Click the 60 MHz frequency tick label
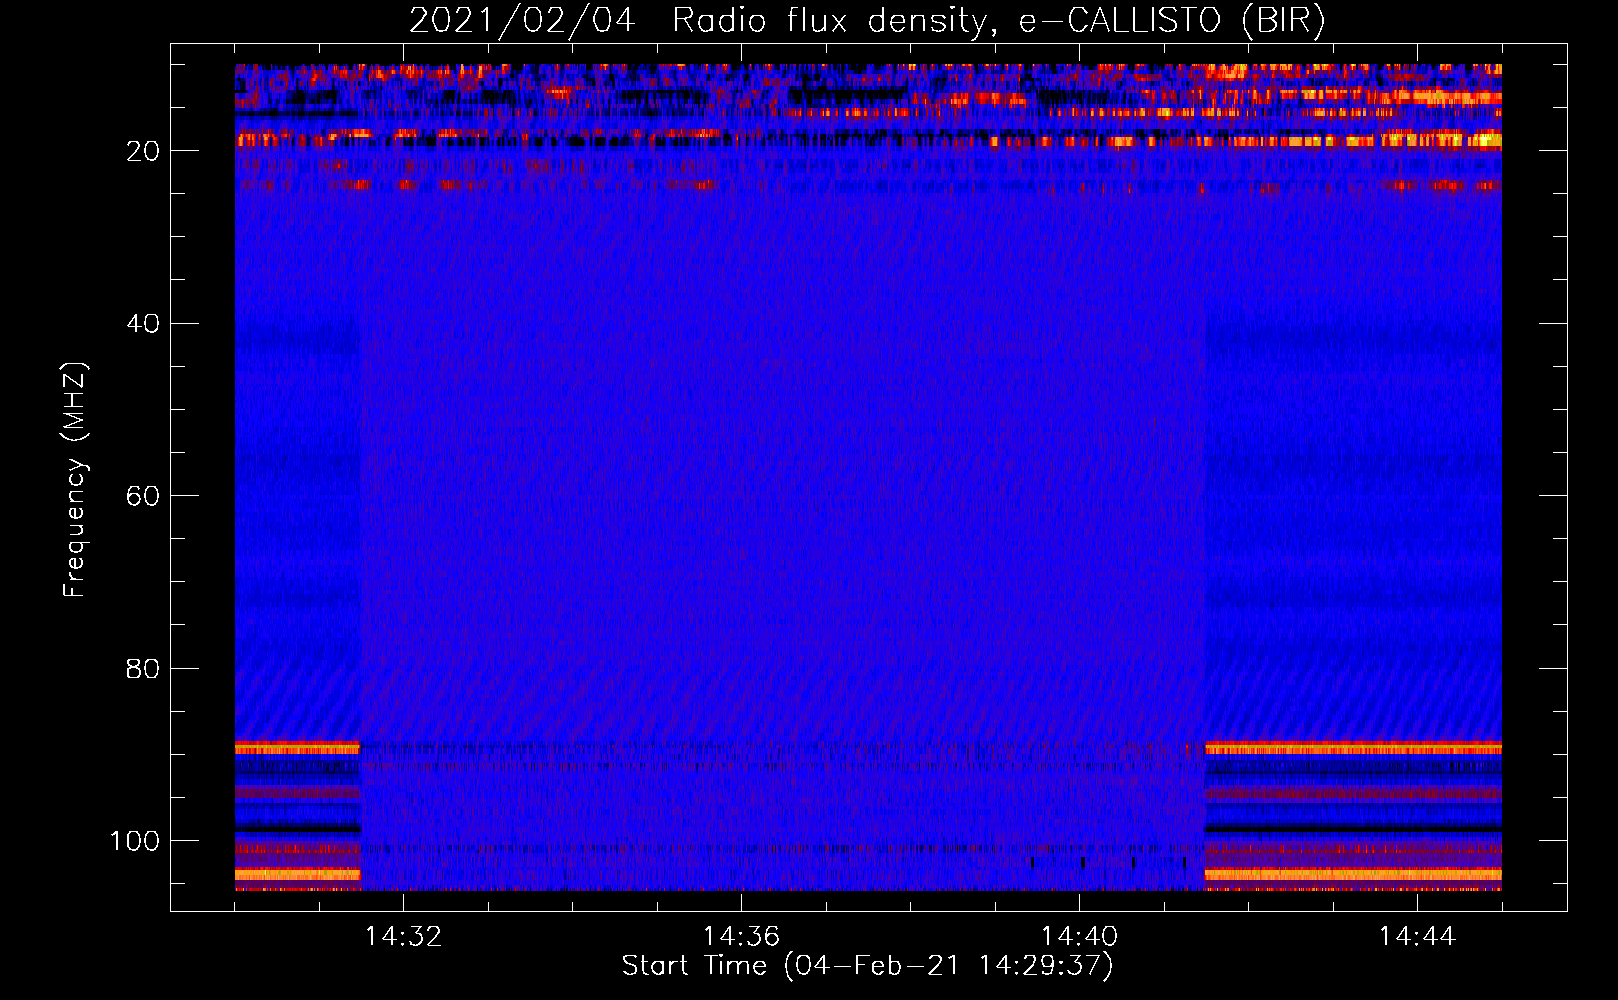The height and width of the screenshot is (1000, 1618). pos(143,496)
